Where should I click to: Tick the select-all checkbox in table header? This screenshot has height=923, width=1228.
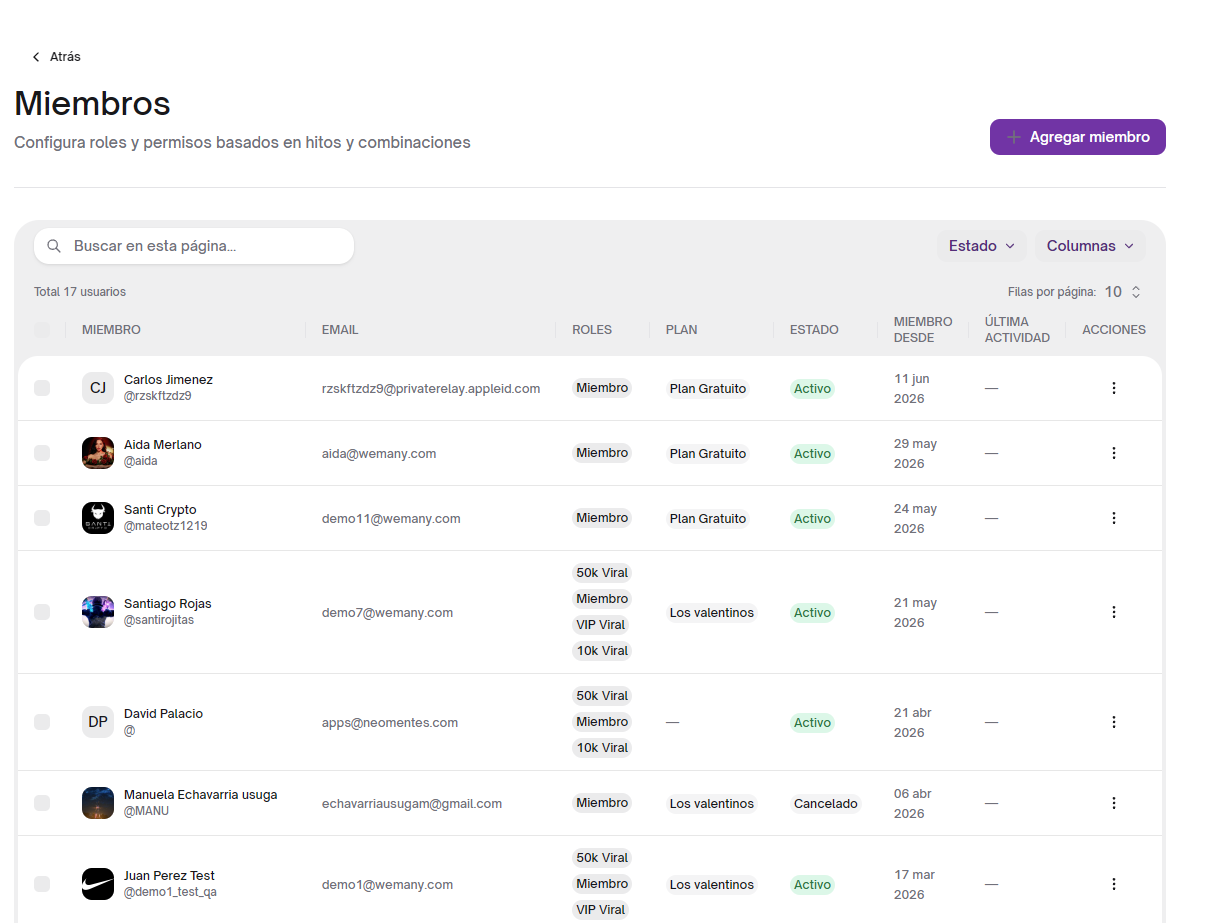coord(42,330)
